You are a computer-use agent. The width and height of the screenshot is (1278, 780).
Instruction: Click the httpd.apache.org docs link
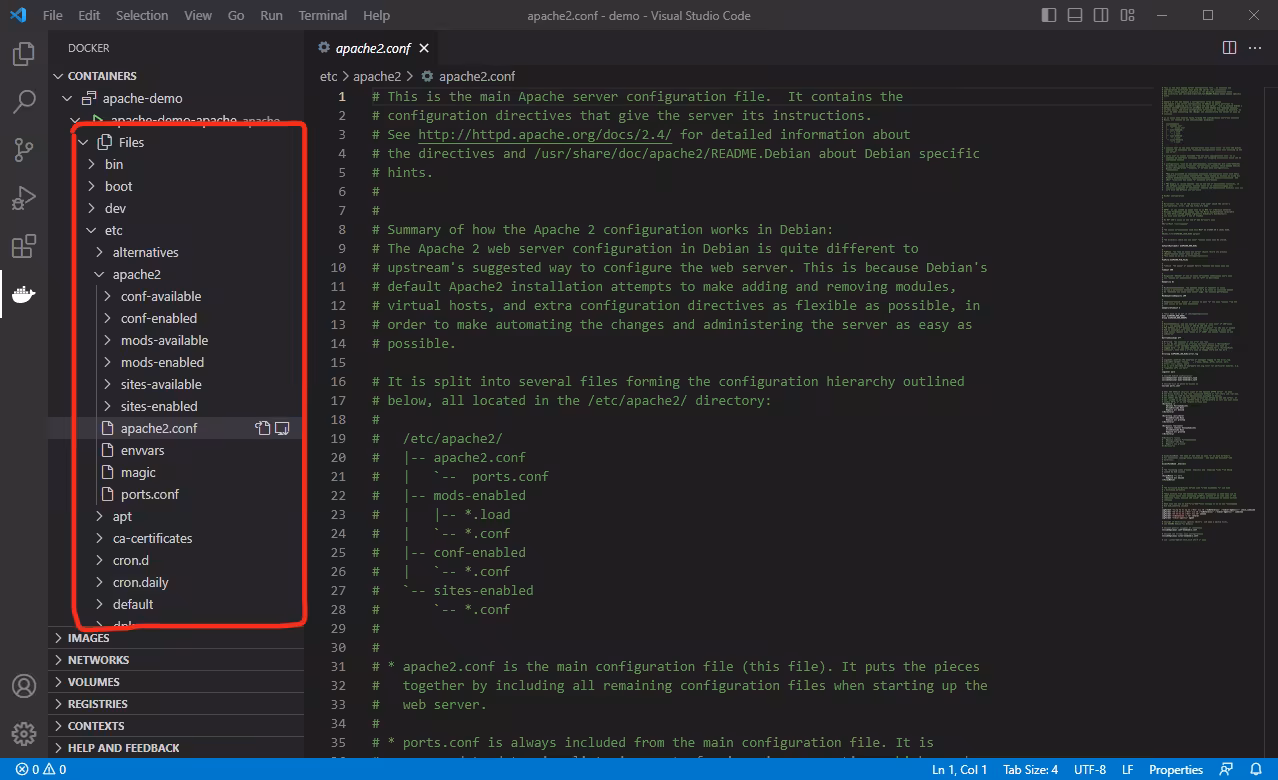(545, 134)
